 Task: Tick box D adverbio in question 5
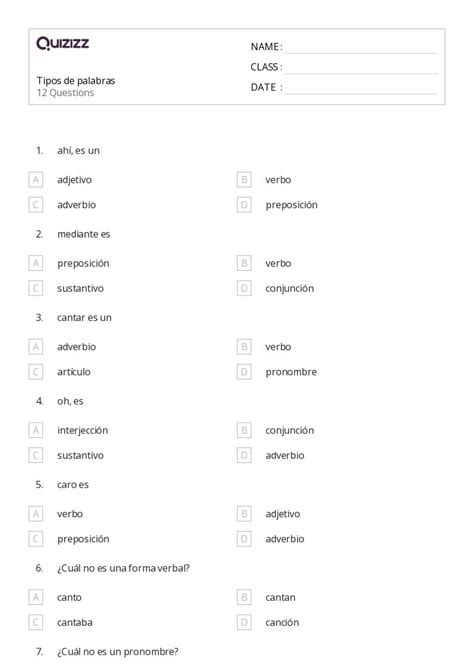244,539
